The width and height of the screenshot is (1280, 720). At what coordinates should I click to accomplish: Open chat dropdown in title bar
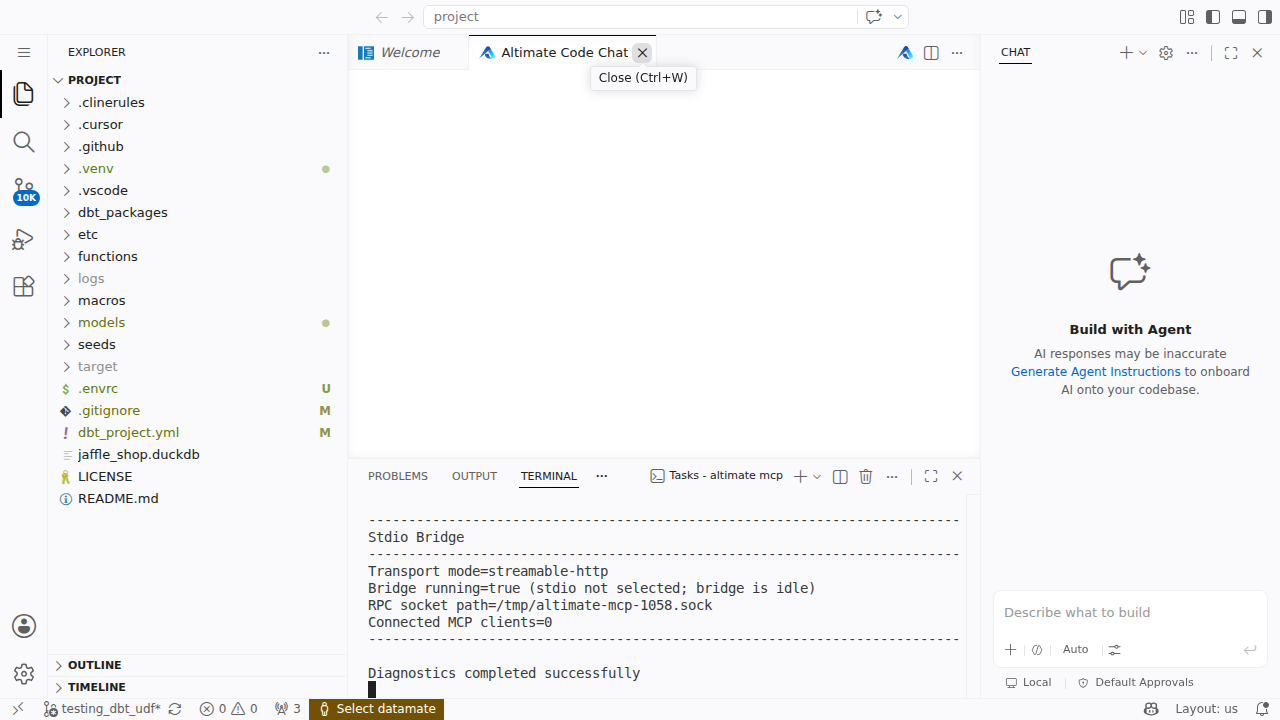point(898,17)
